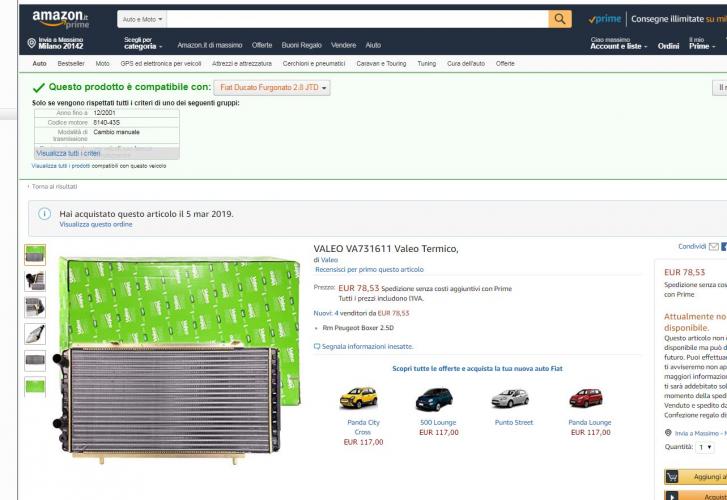This screenshot has height=500, width=727.
Task: Open the Offerte link in top navigation
Action: (262, 45)
